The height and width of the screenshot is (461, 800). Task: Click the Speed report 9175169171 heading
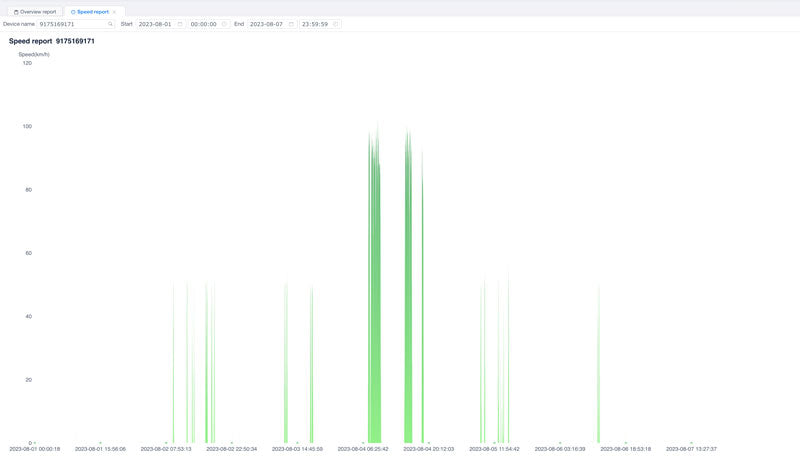(x=52, y=41)
